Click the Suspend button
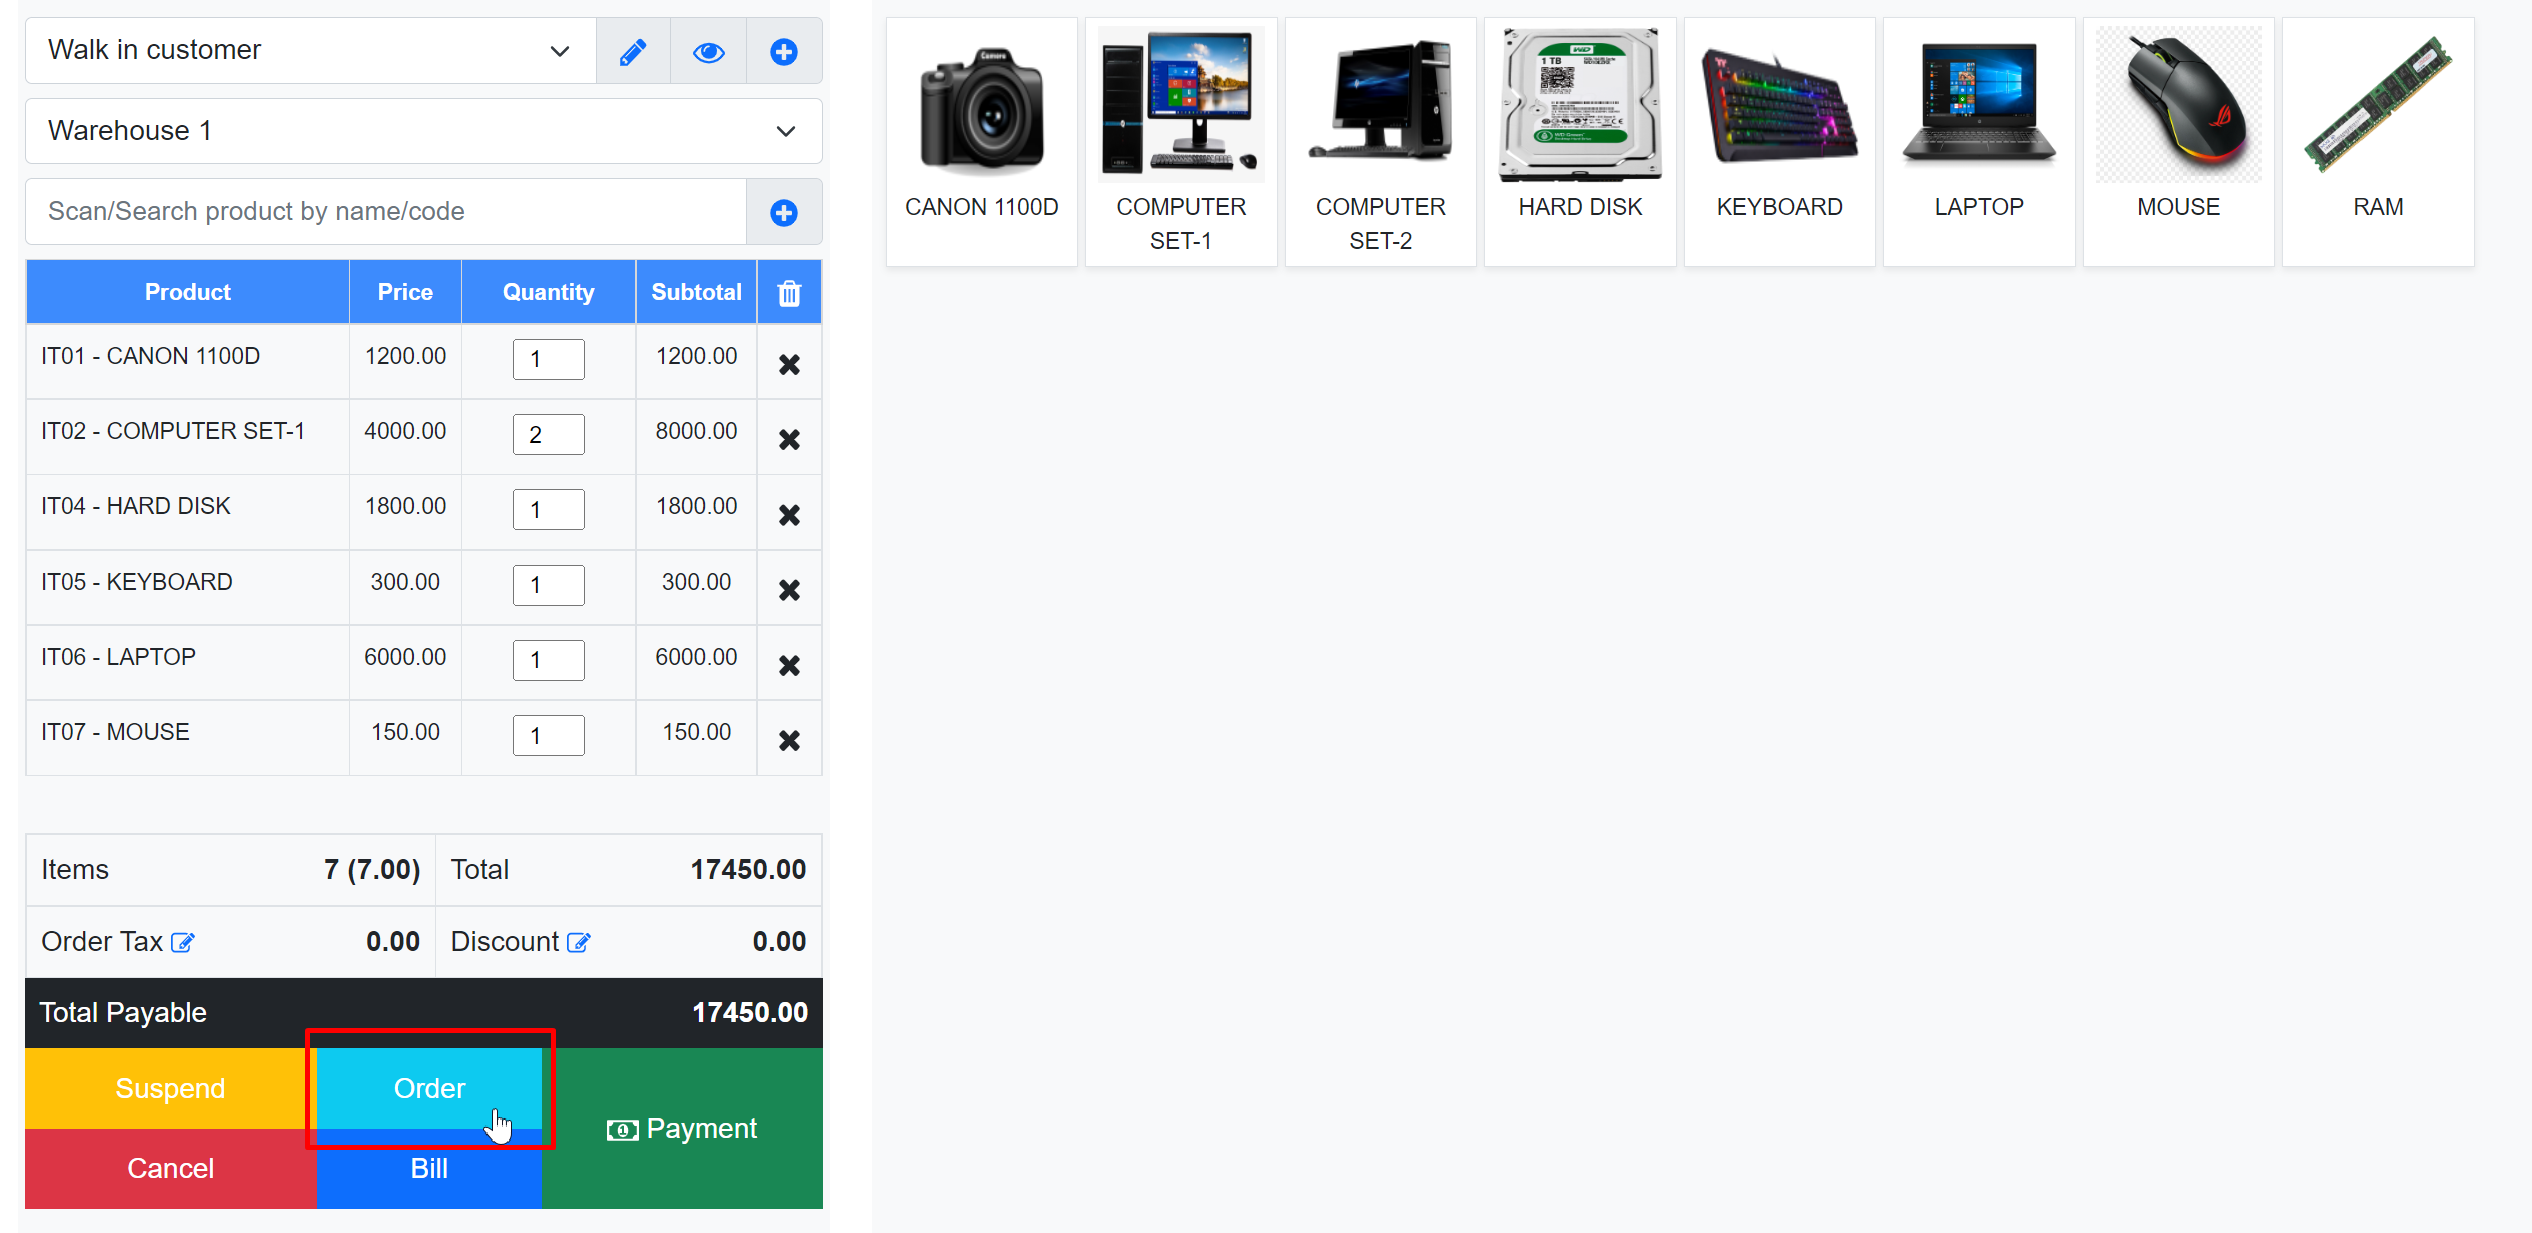Image resolution: width=2532 pixels, height=1233 pixels. 170,1088
